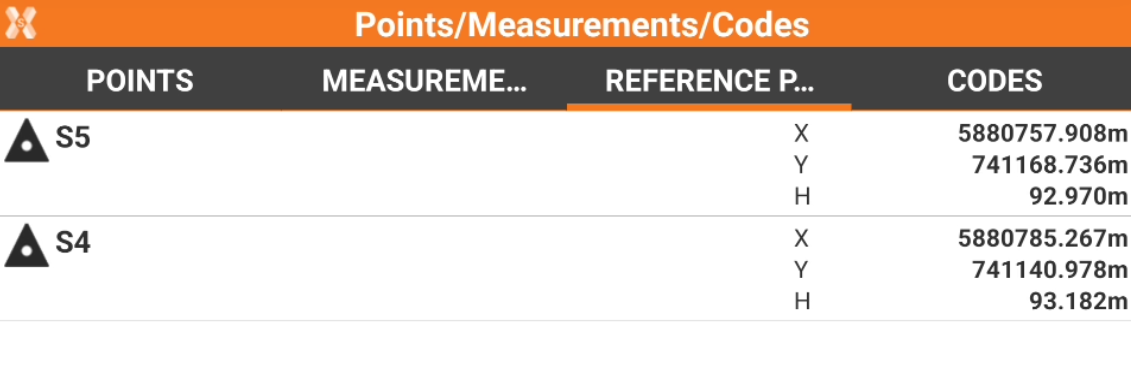
Task: Click the H label in the S5 row
Action: [x=801, y=196]
